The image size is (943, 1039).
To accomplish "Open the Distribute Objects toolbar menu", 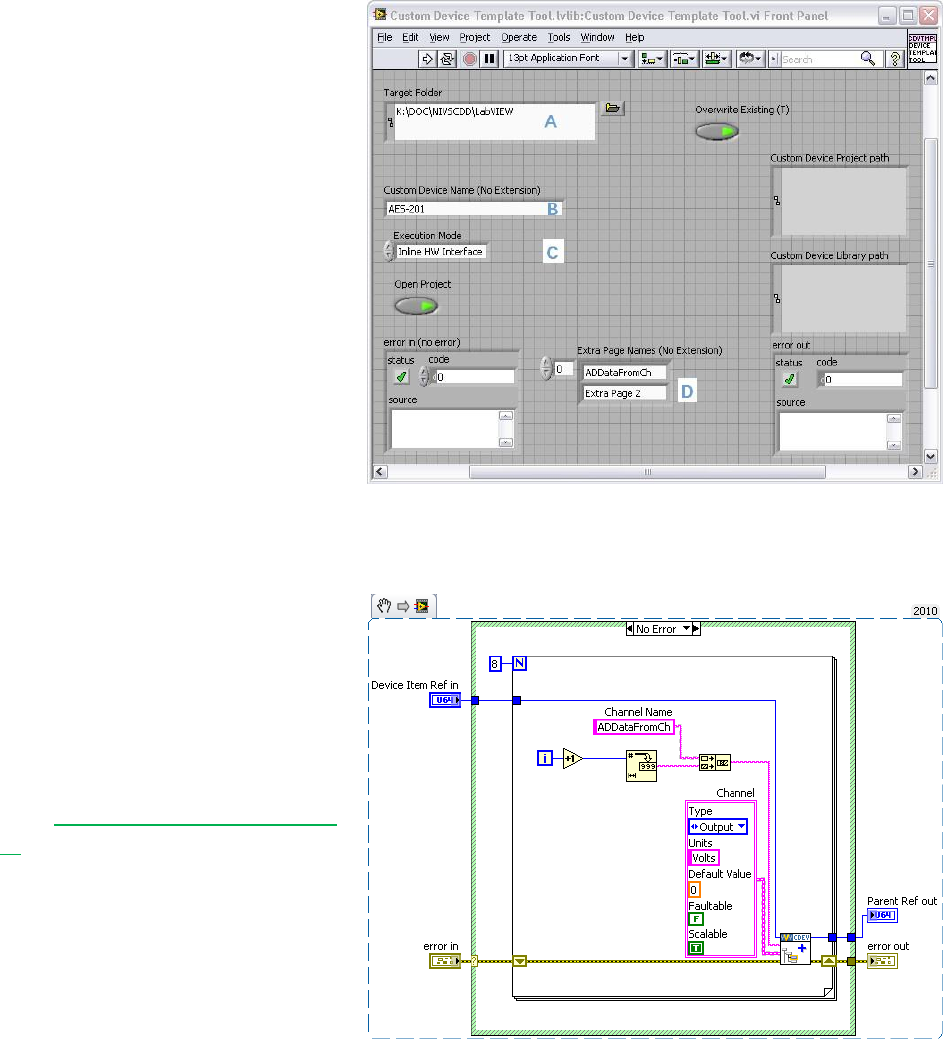I will [x=683, y=59].
